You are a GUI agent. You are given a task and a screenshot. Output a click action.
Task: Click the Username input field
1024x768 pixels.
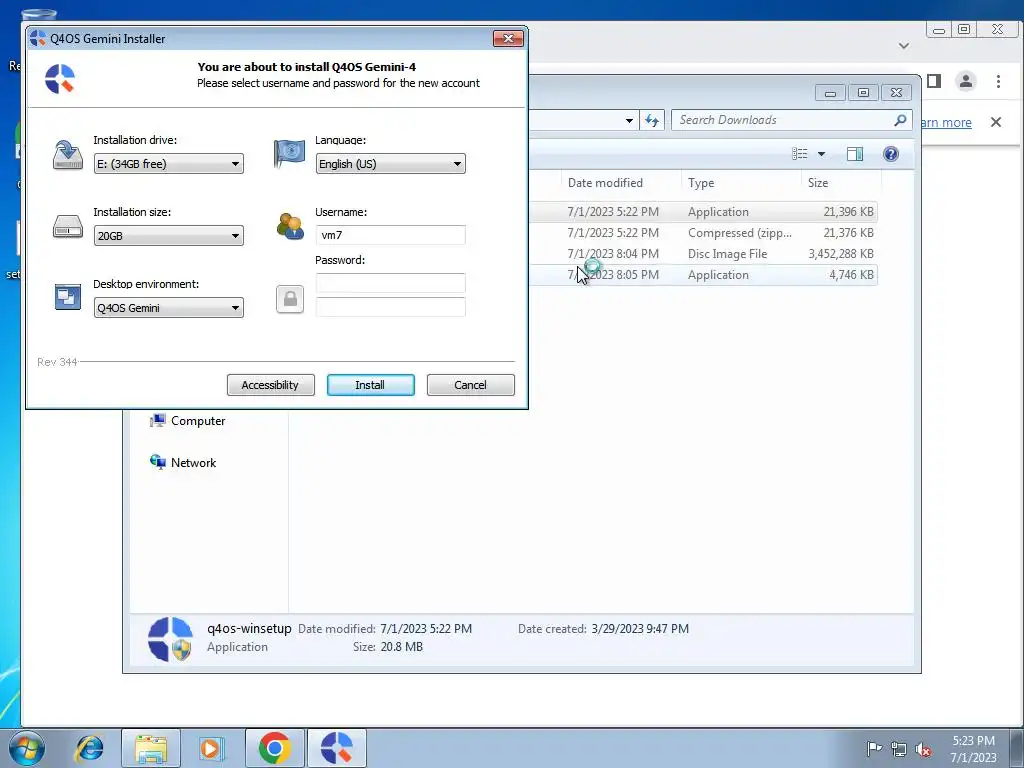(391, 235)
